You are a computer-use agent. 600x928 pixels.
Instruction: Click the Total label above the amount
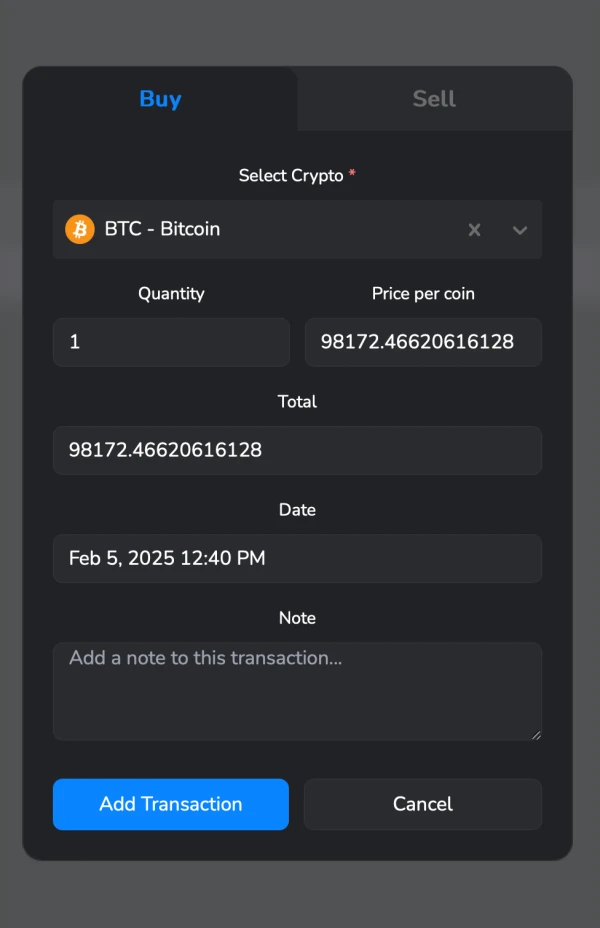pyautogui.click(x=297, y=401)
